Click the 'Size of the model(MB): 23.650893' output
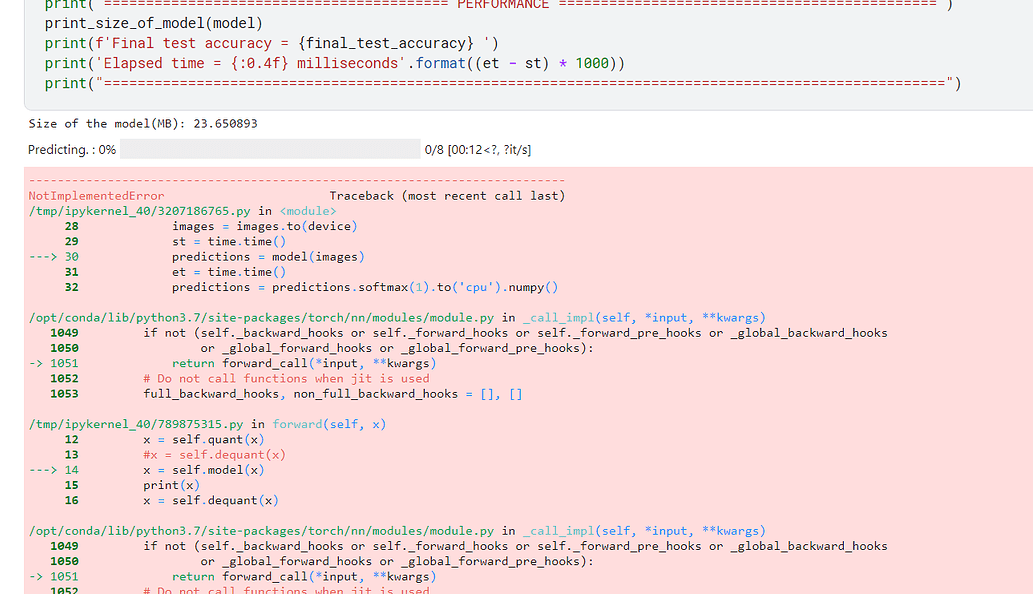This screenshot has height=594, width=1033. [x=143, y=124]
